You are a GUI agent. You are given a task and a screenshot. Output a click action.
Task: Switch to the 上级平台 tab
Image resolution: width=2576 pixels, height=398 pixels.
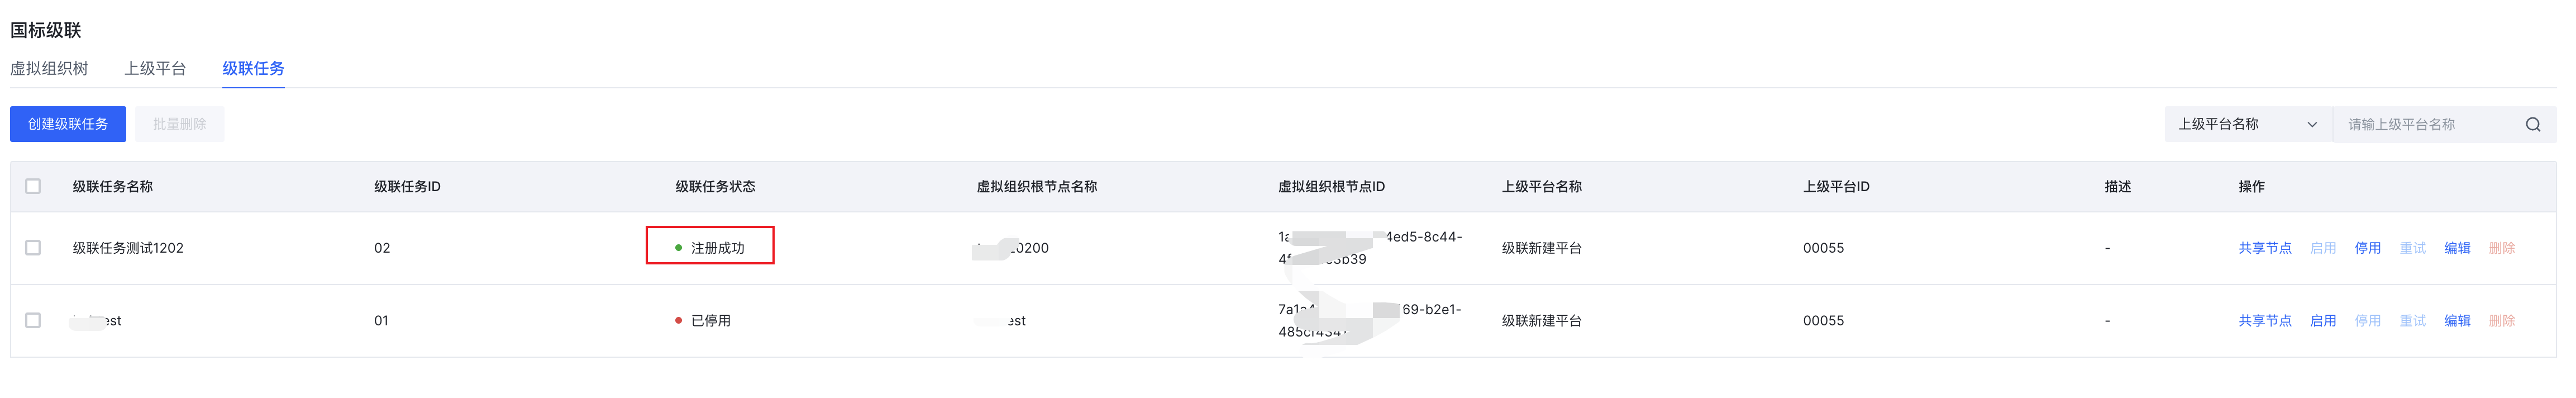click(x=155, y=69)
